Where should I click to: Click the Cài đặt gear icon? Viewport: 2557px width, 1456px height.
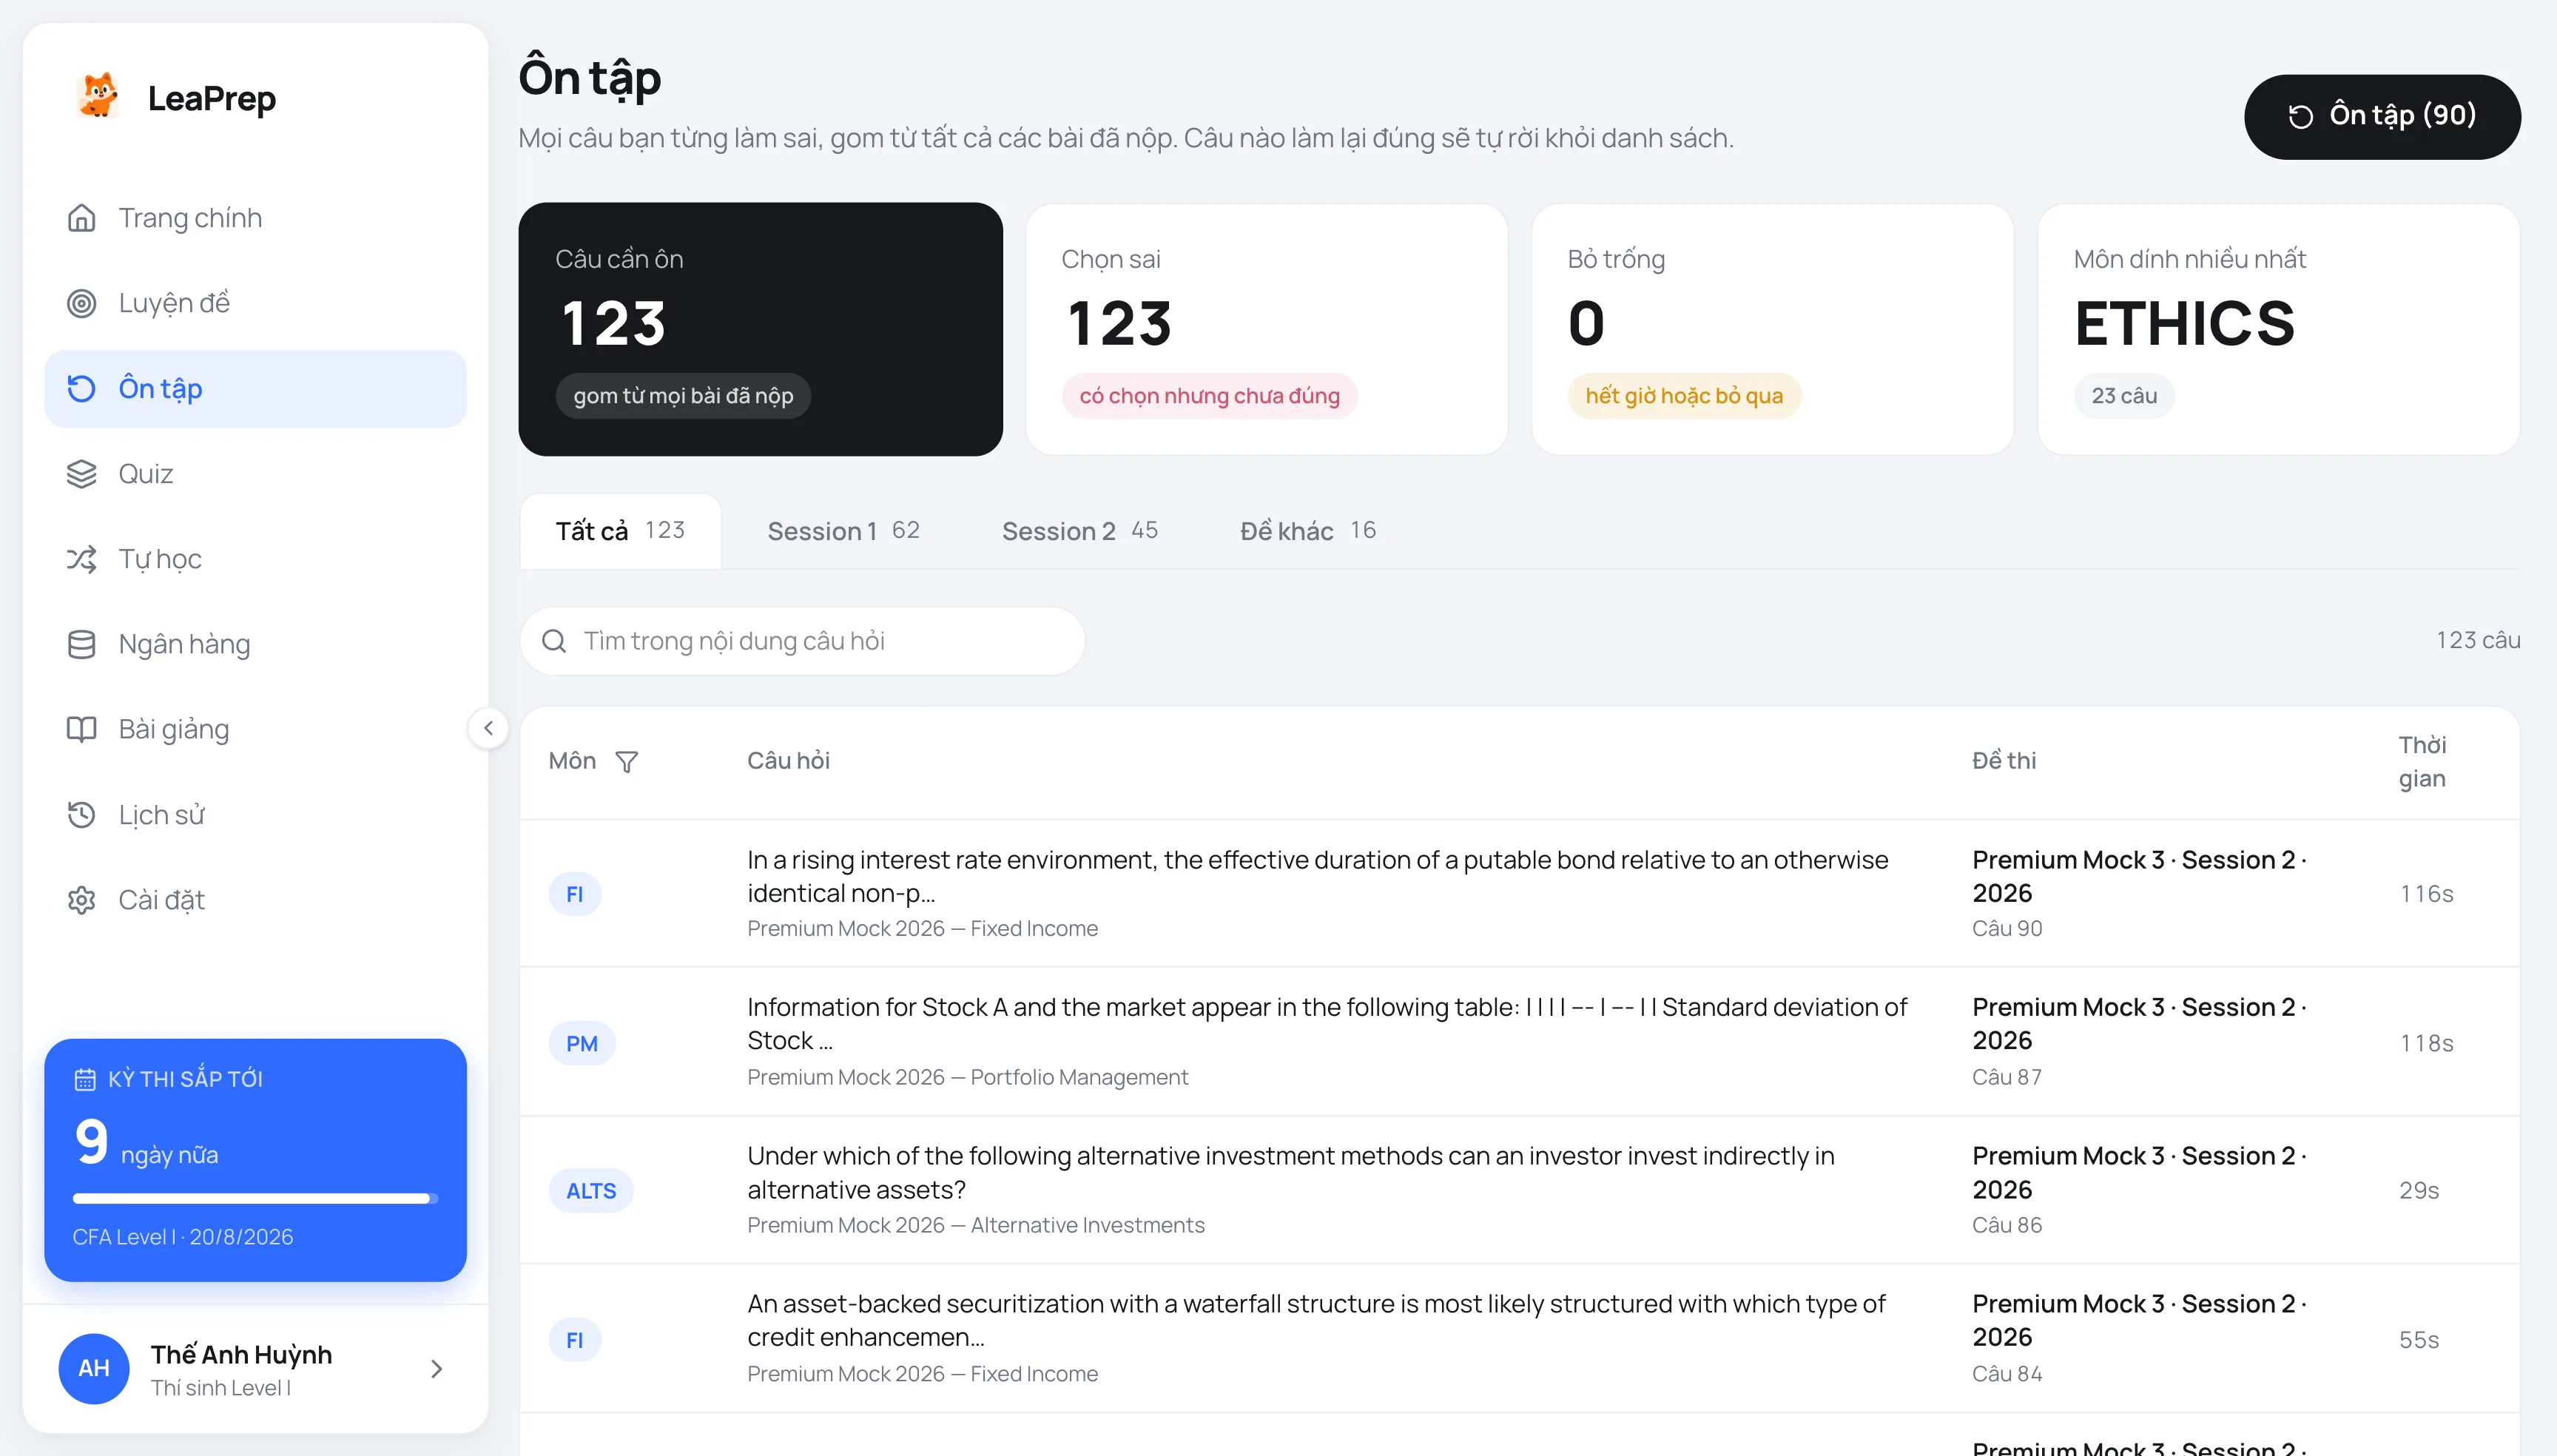[81, 900]
